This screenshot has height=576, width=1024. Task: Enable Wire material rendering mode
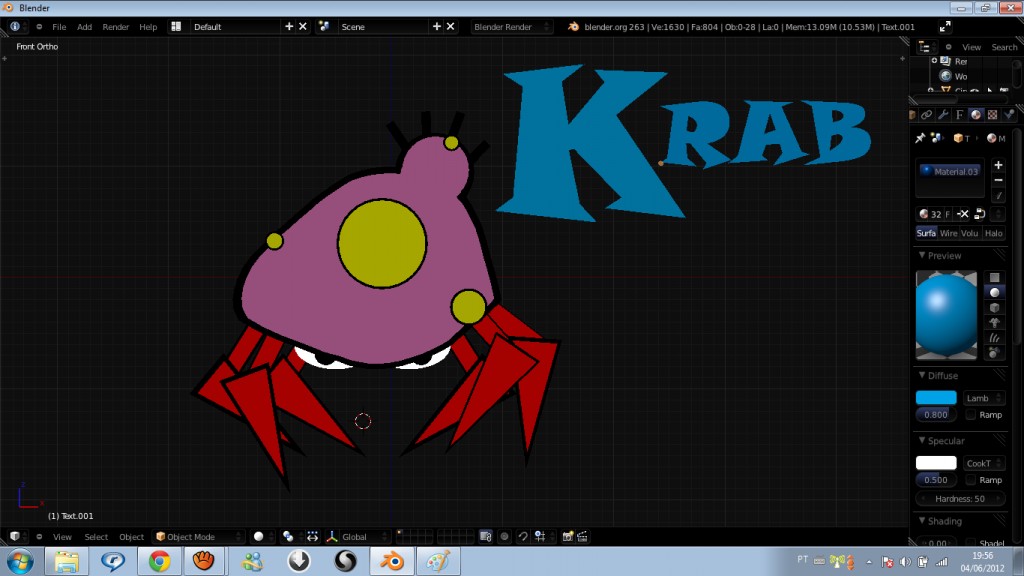948,233
